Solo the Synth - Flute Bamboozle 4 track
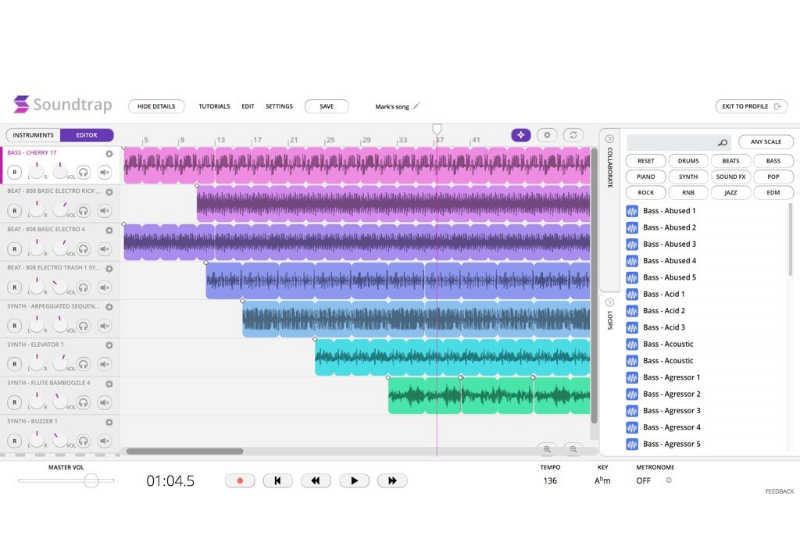This screenshot has height=550, width=800. coord(83,403)
